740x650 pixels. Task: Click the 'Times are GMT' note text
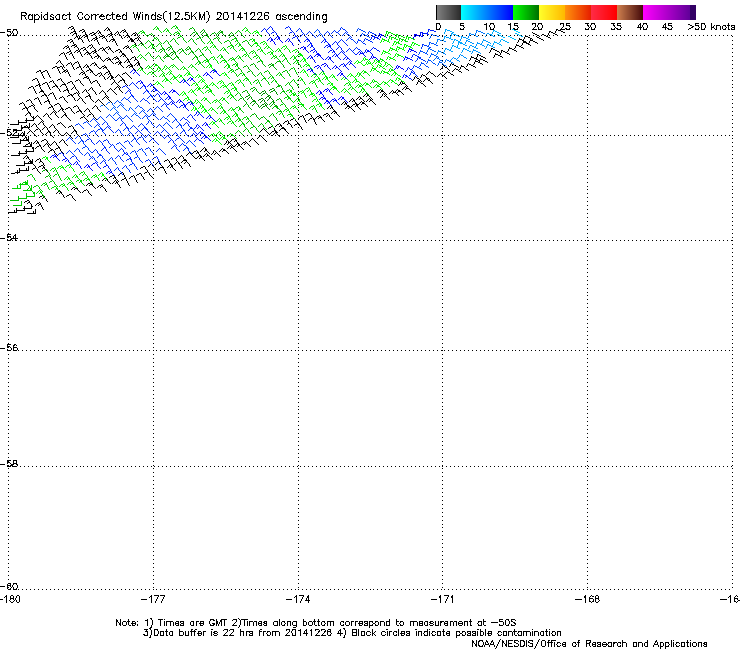193,623
